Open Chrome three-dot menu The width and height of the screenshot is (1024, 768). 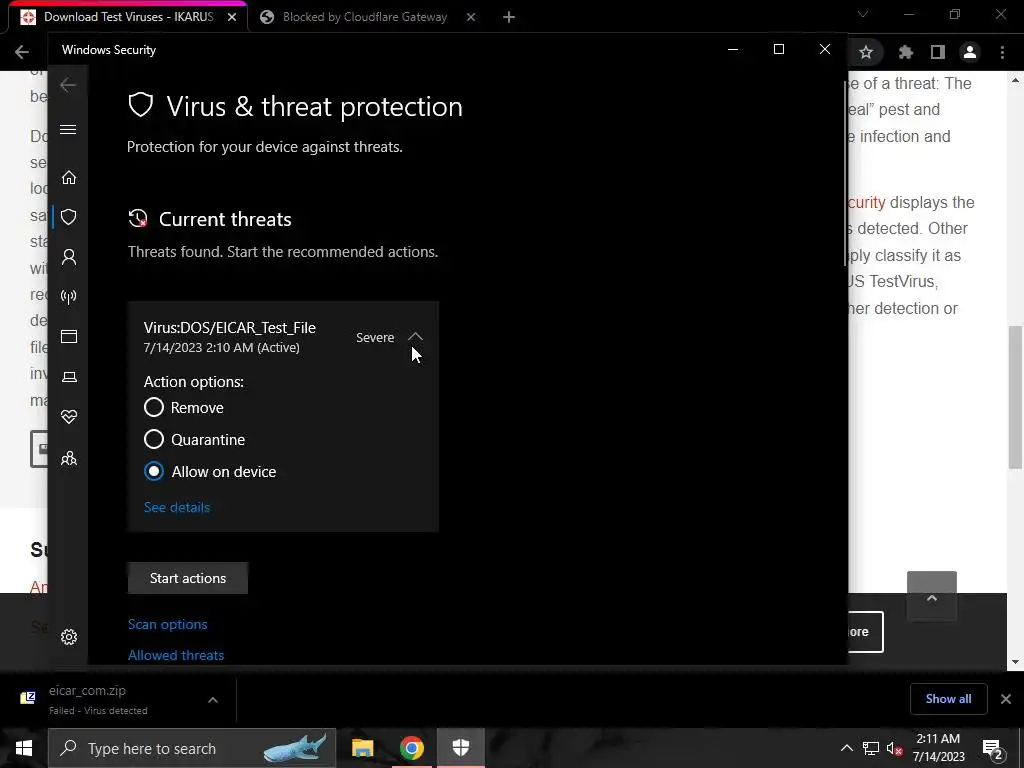coord(1002,52)
